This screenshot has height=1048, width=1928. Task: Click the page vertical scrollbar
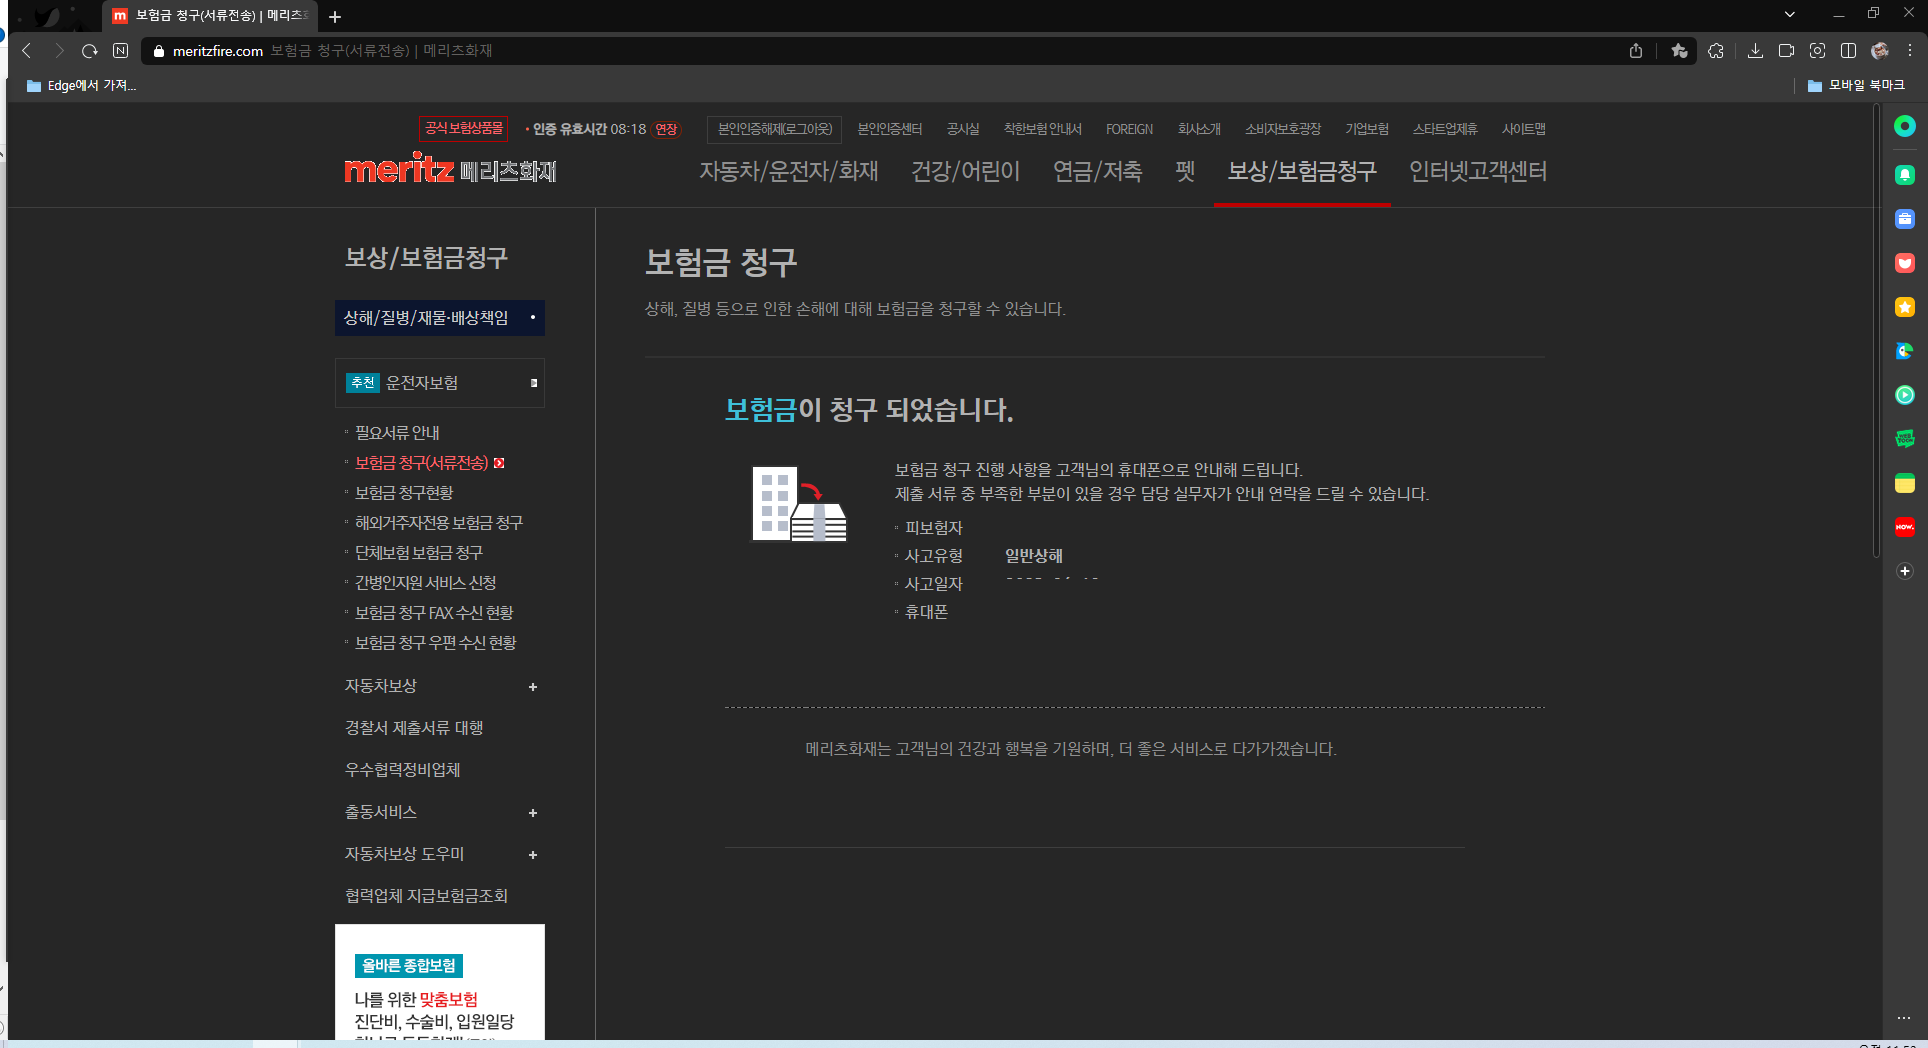tap(1876, 330)
